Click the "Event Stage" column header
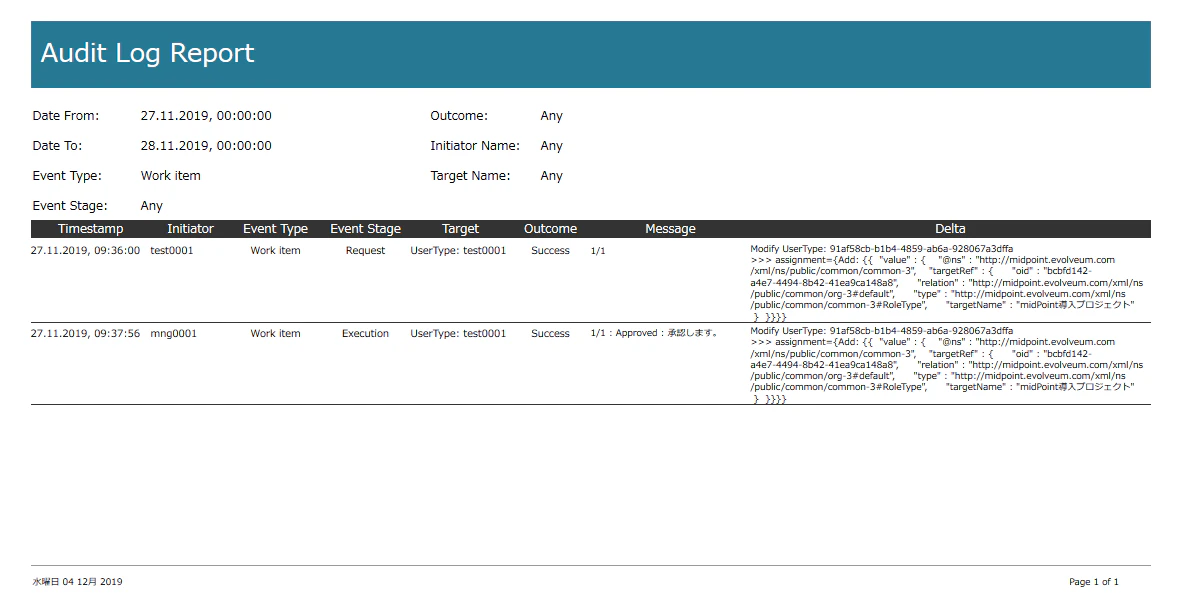 [x=366, y=229]
